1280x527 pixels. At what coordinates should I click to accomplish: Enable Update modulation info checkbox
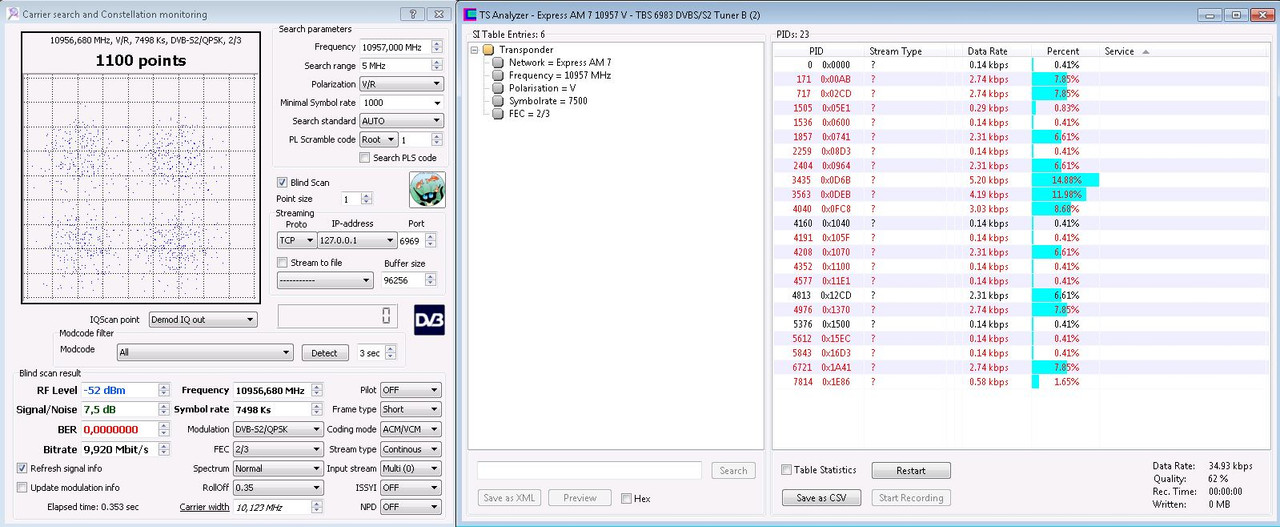[x=22, y=487]
